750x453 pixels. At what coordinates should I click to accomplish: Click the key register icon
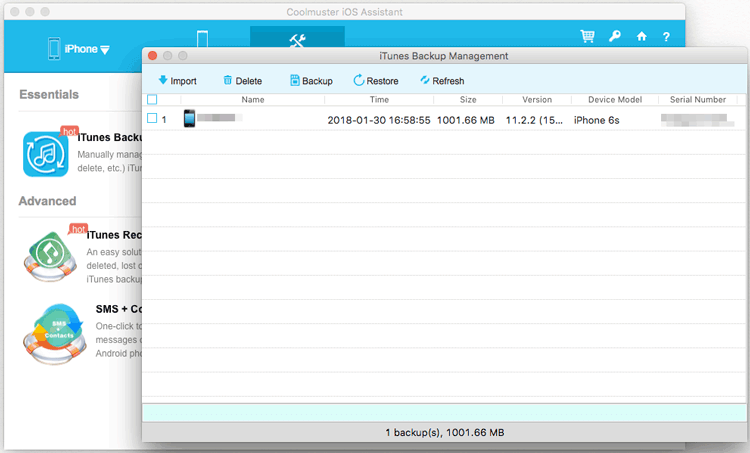tap(615, 36)
